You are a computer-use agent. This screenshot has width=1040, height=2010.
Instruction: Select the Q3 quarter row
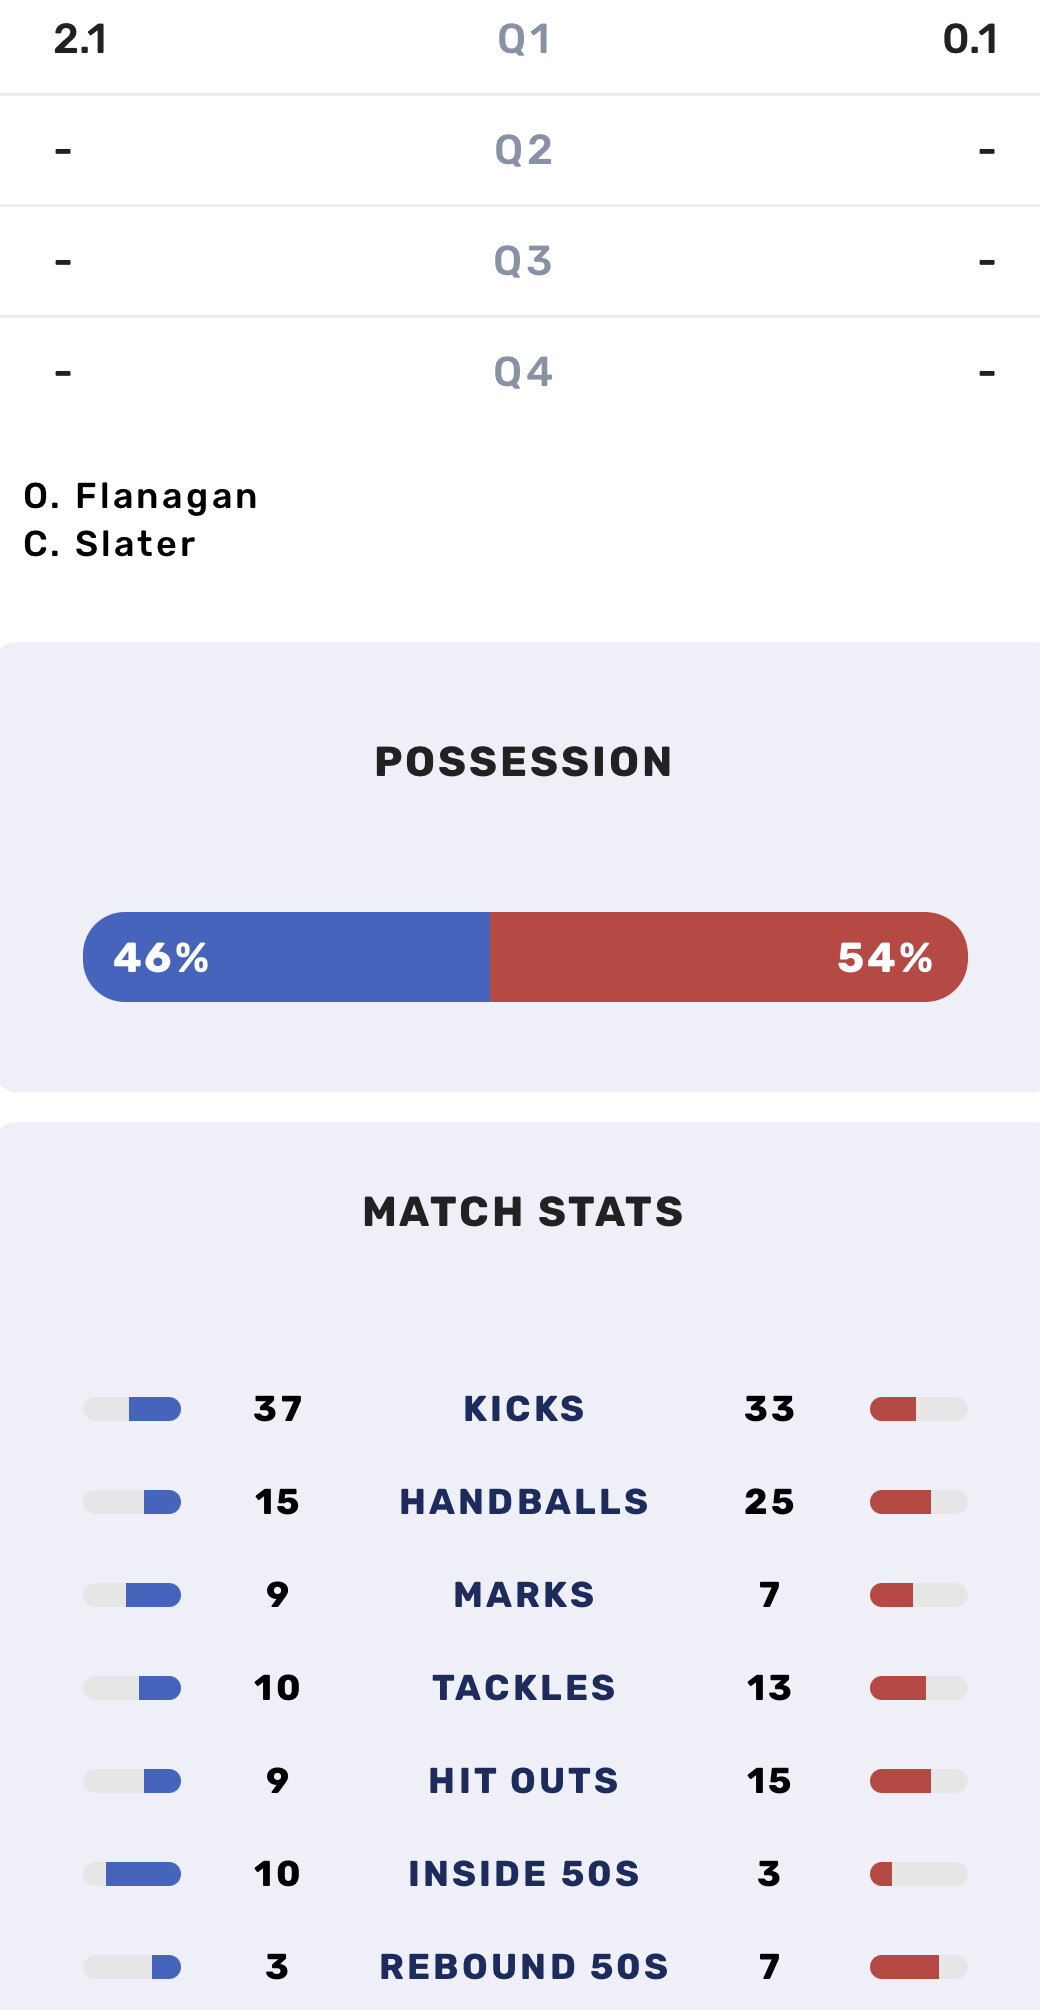coord(520,262)
